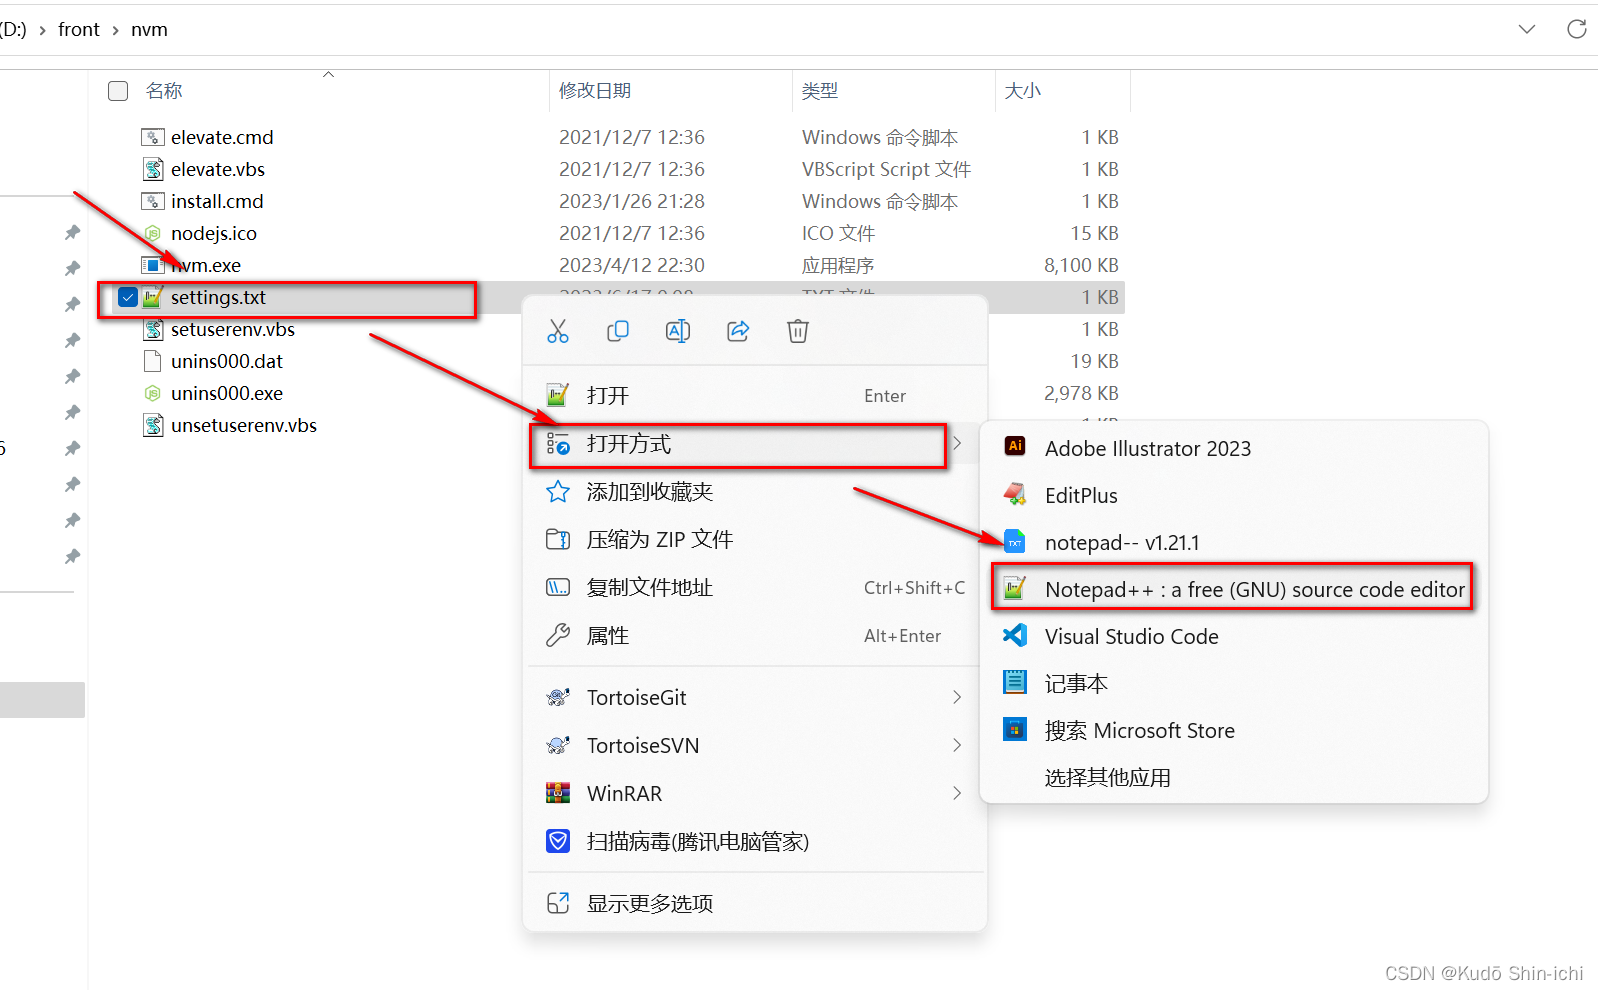Click the 记事本 notepad icon

(x=1015, y=682)
